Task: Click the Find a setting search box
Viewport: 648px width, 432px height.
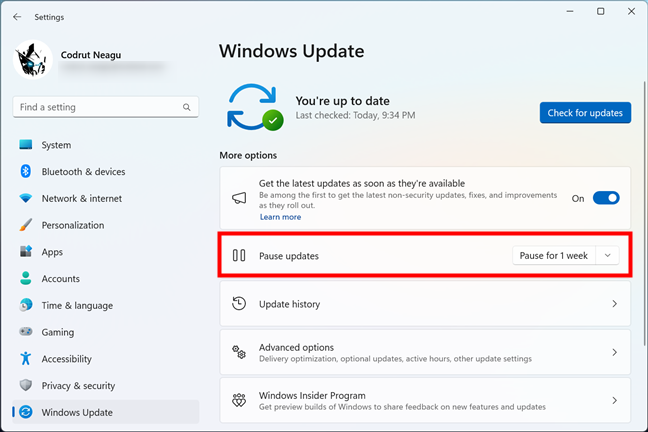Action: click(x=105, y=107)
